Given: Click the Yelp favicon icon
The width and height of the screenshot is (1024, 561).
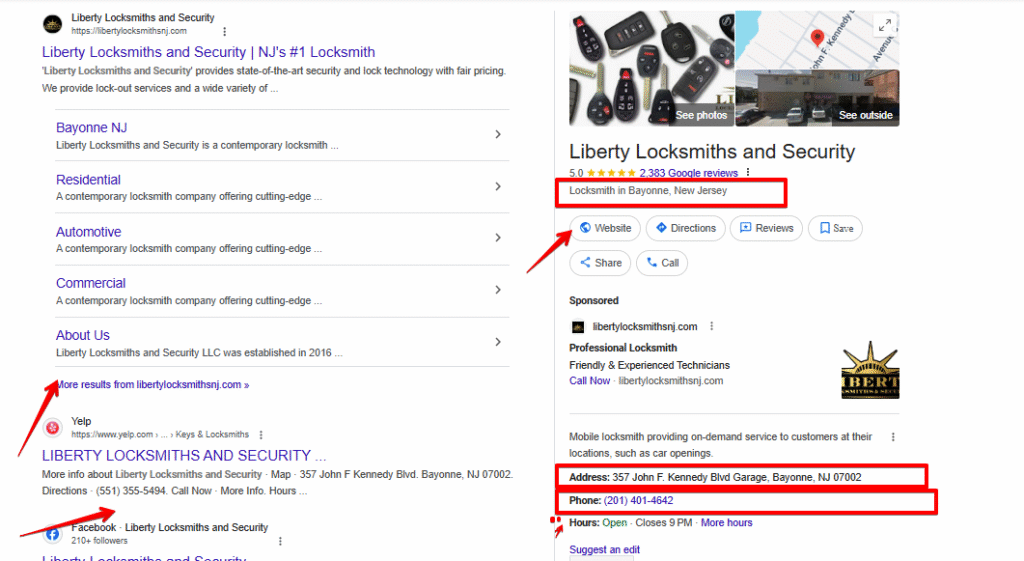Looking at the screenshot, I should (52, 428).
